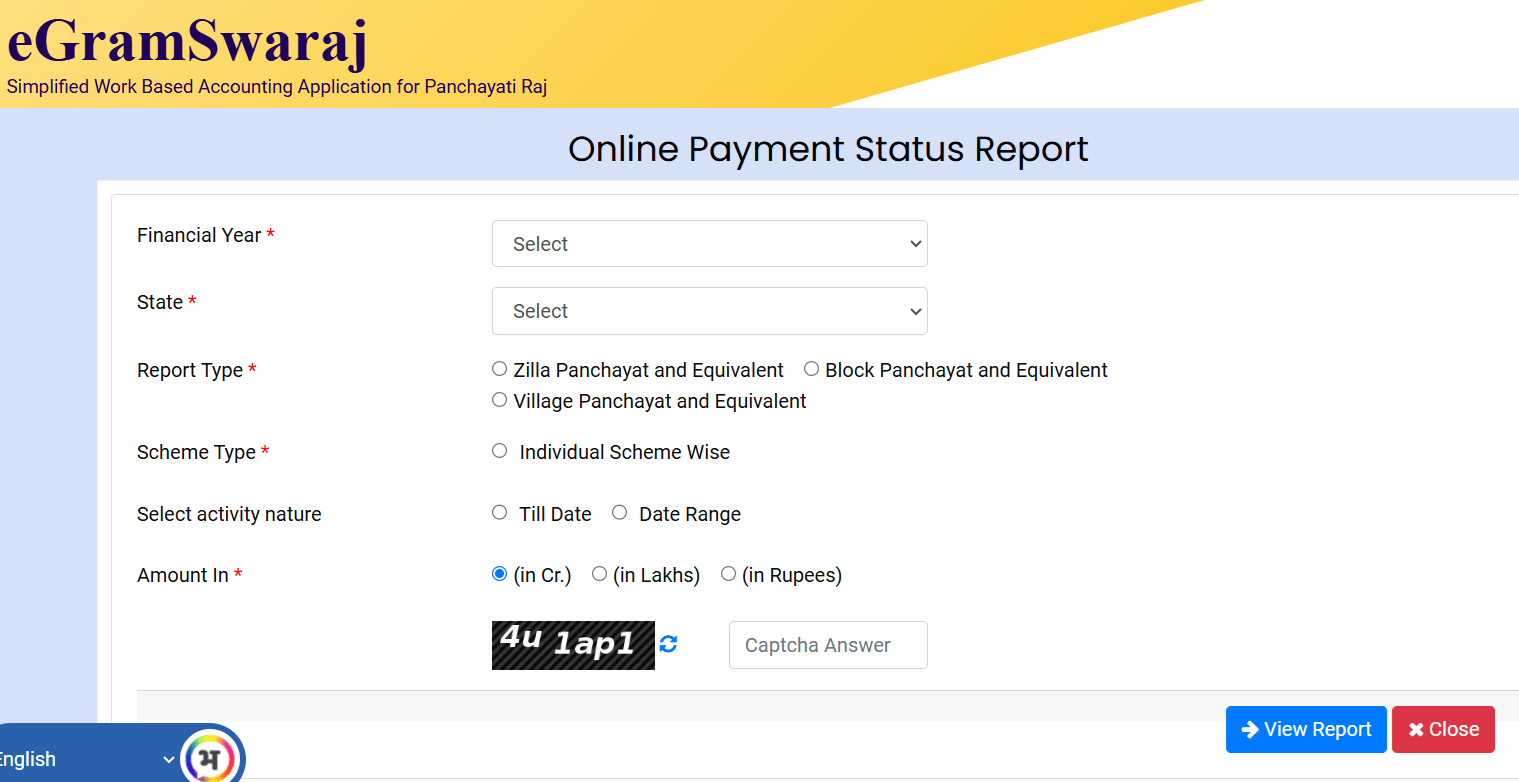Click the Select activity nature label
Screen dimensions: 1519x782
pyautogui.click(x=229, y=514)
